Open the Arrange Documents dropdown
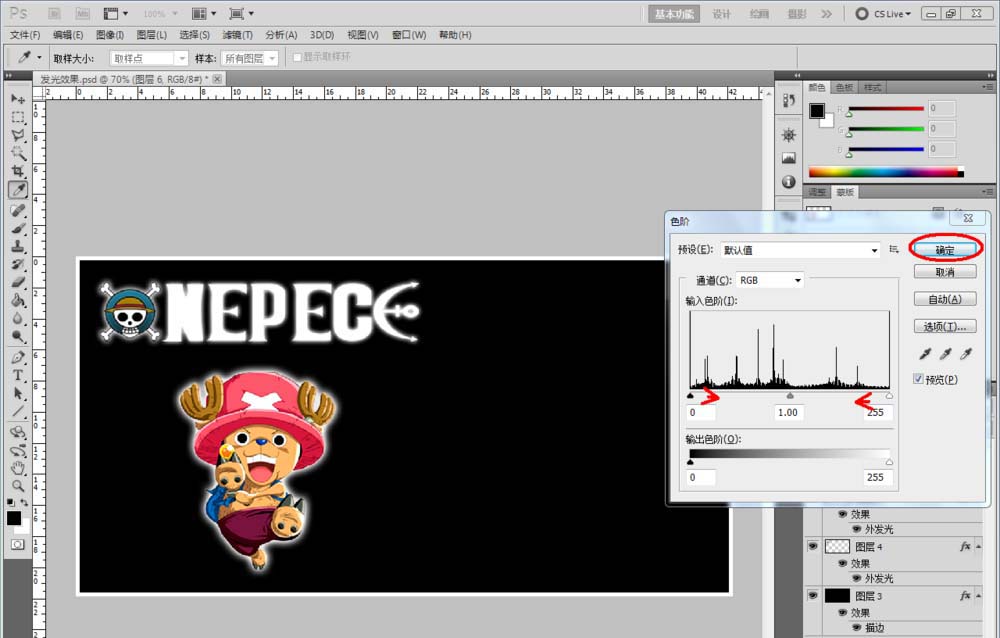Screen dimensions: 1000x638 click(x=204, y=13)
